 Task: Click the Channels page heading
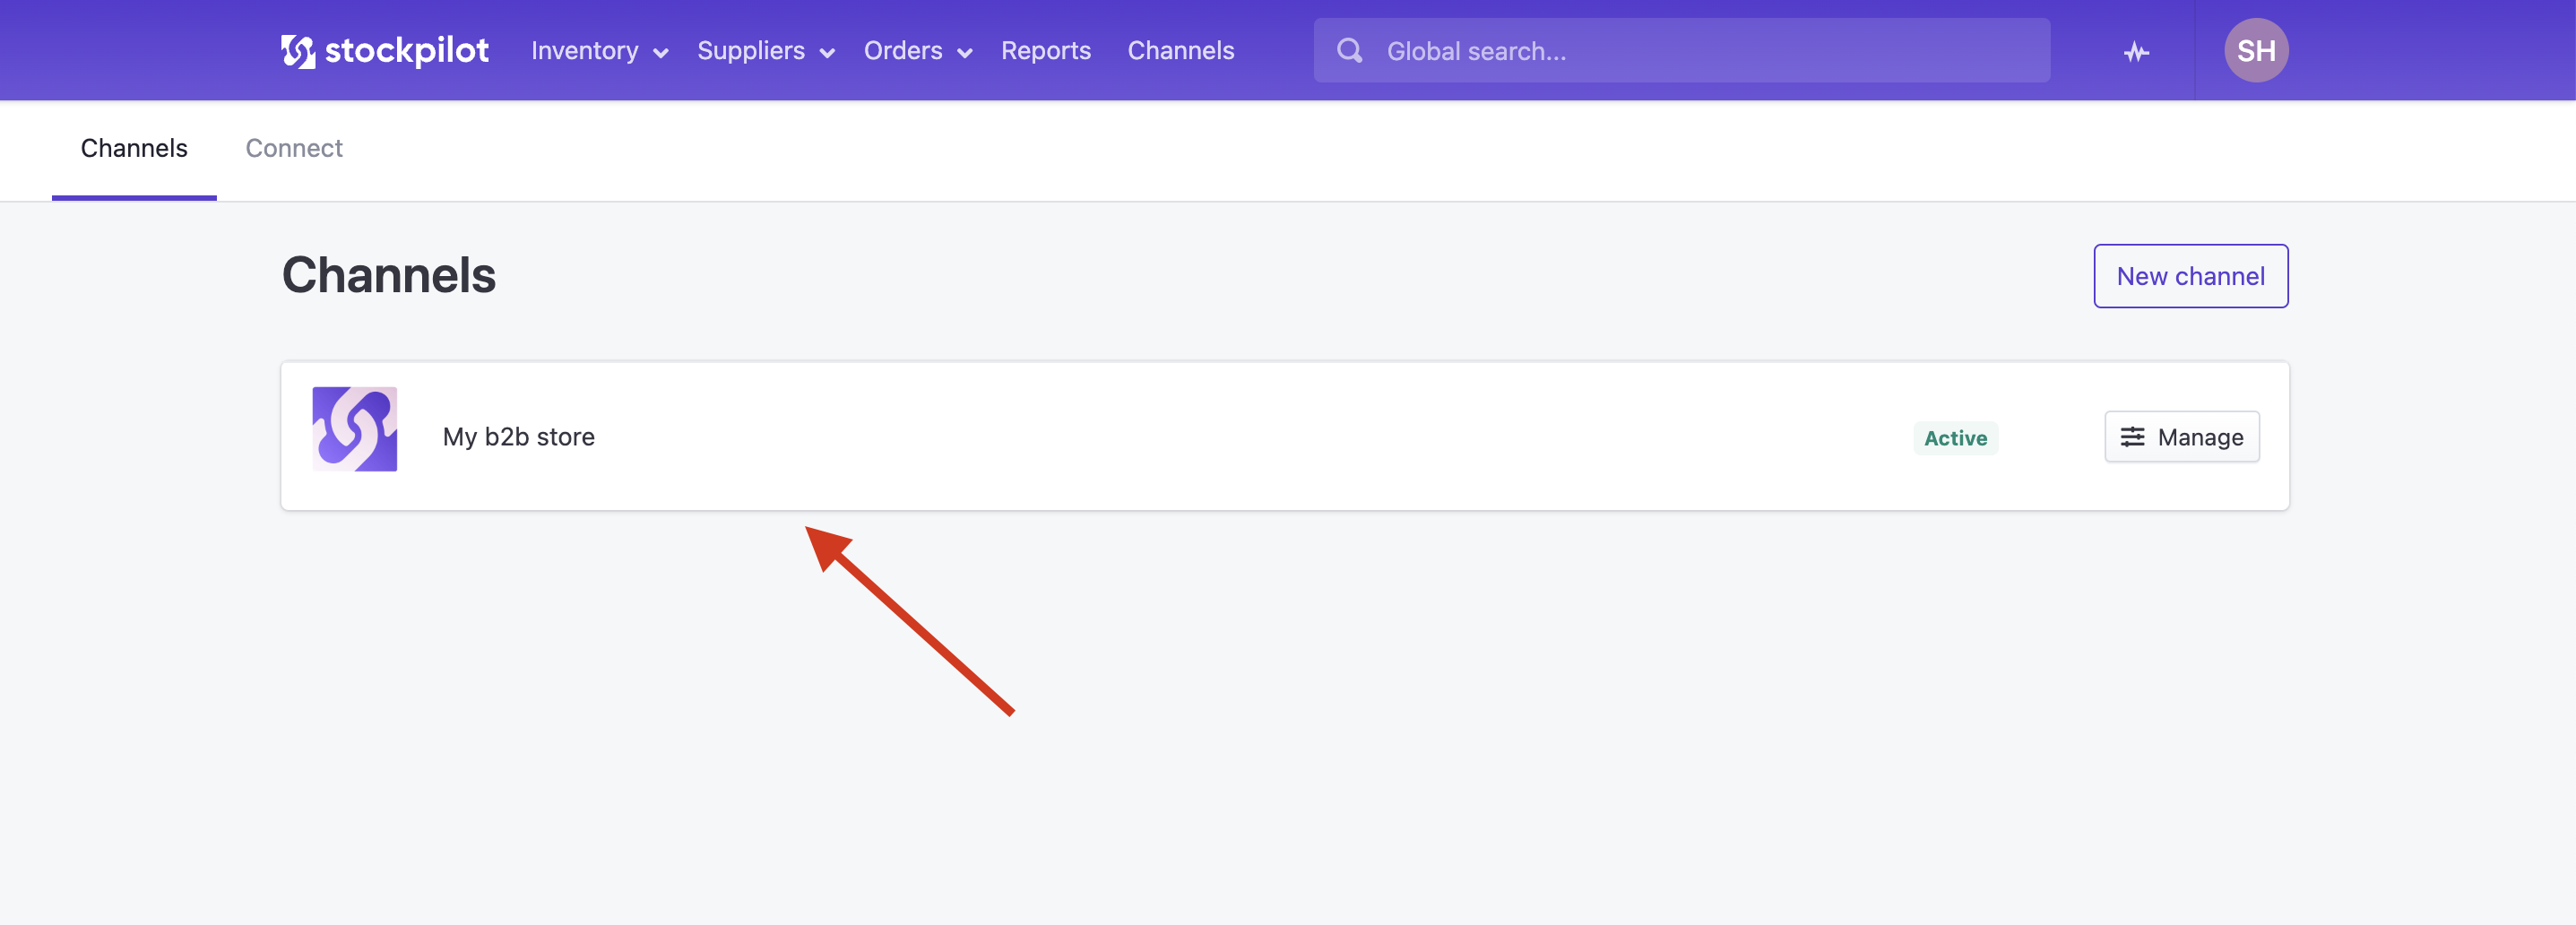(388, 275)
